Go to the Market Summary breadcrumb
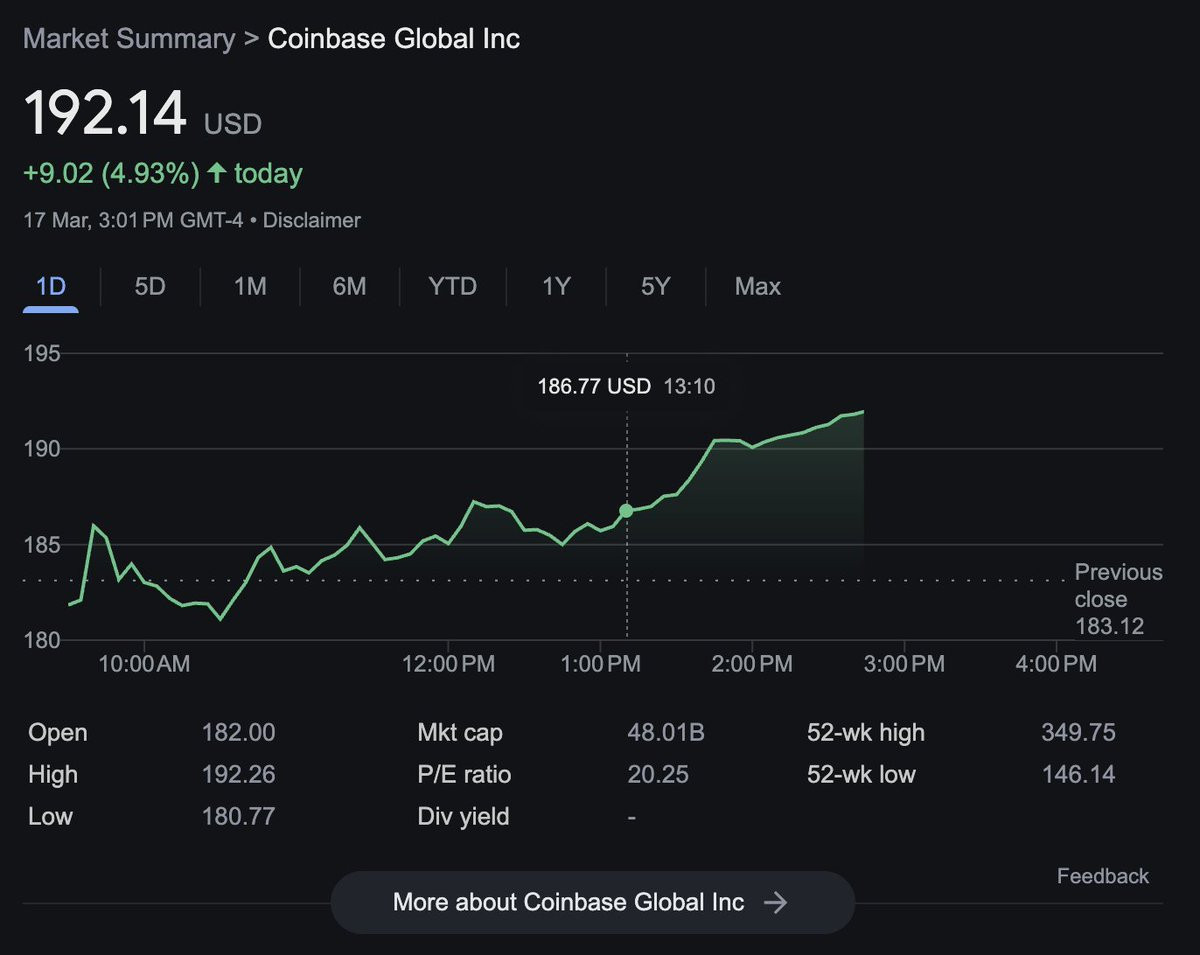 point(129,40)
